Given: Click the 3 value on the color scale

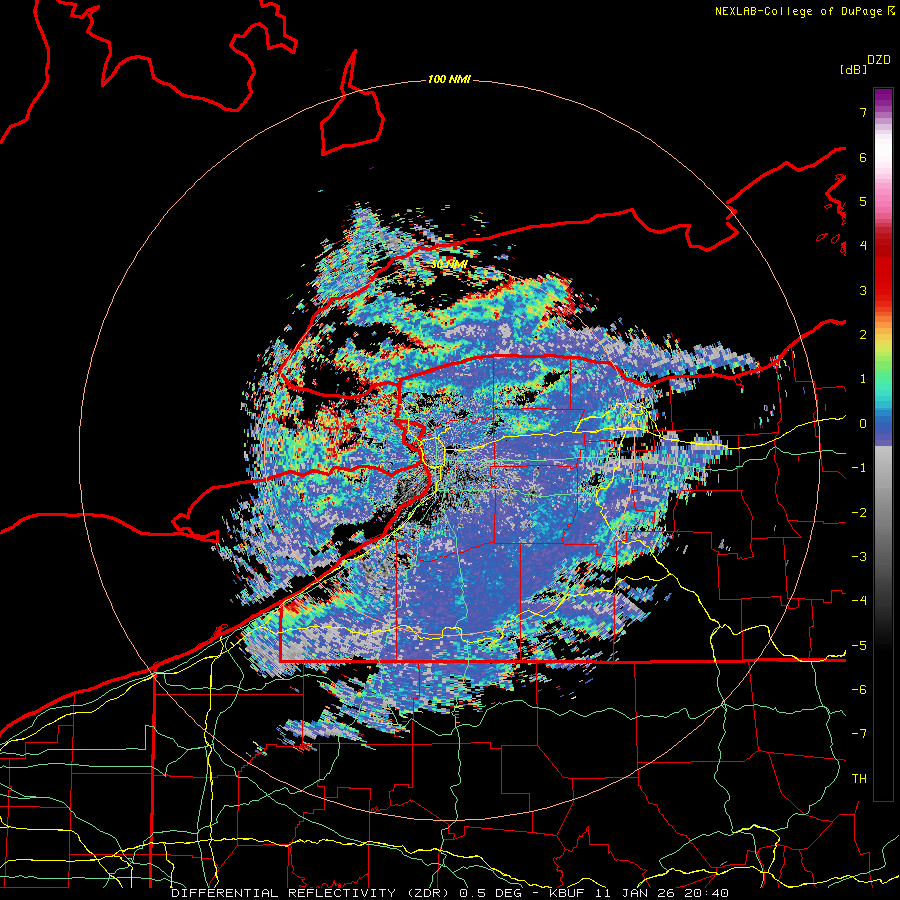Looking at the screenshot, I should pos(863,290).
